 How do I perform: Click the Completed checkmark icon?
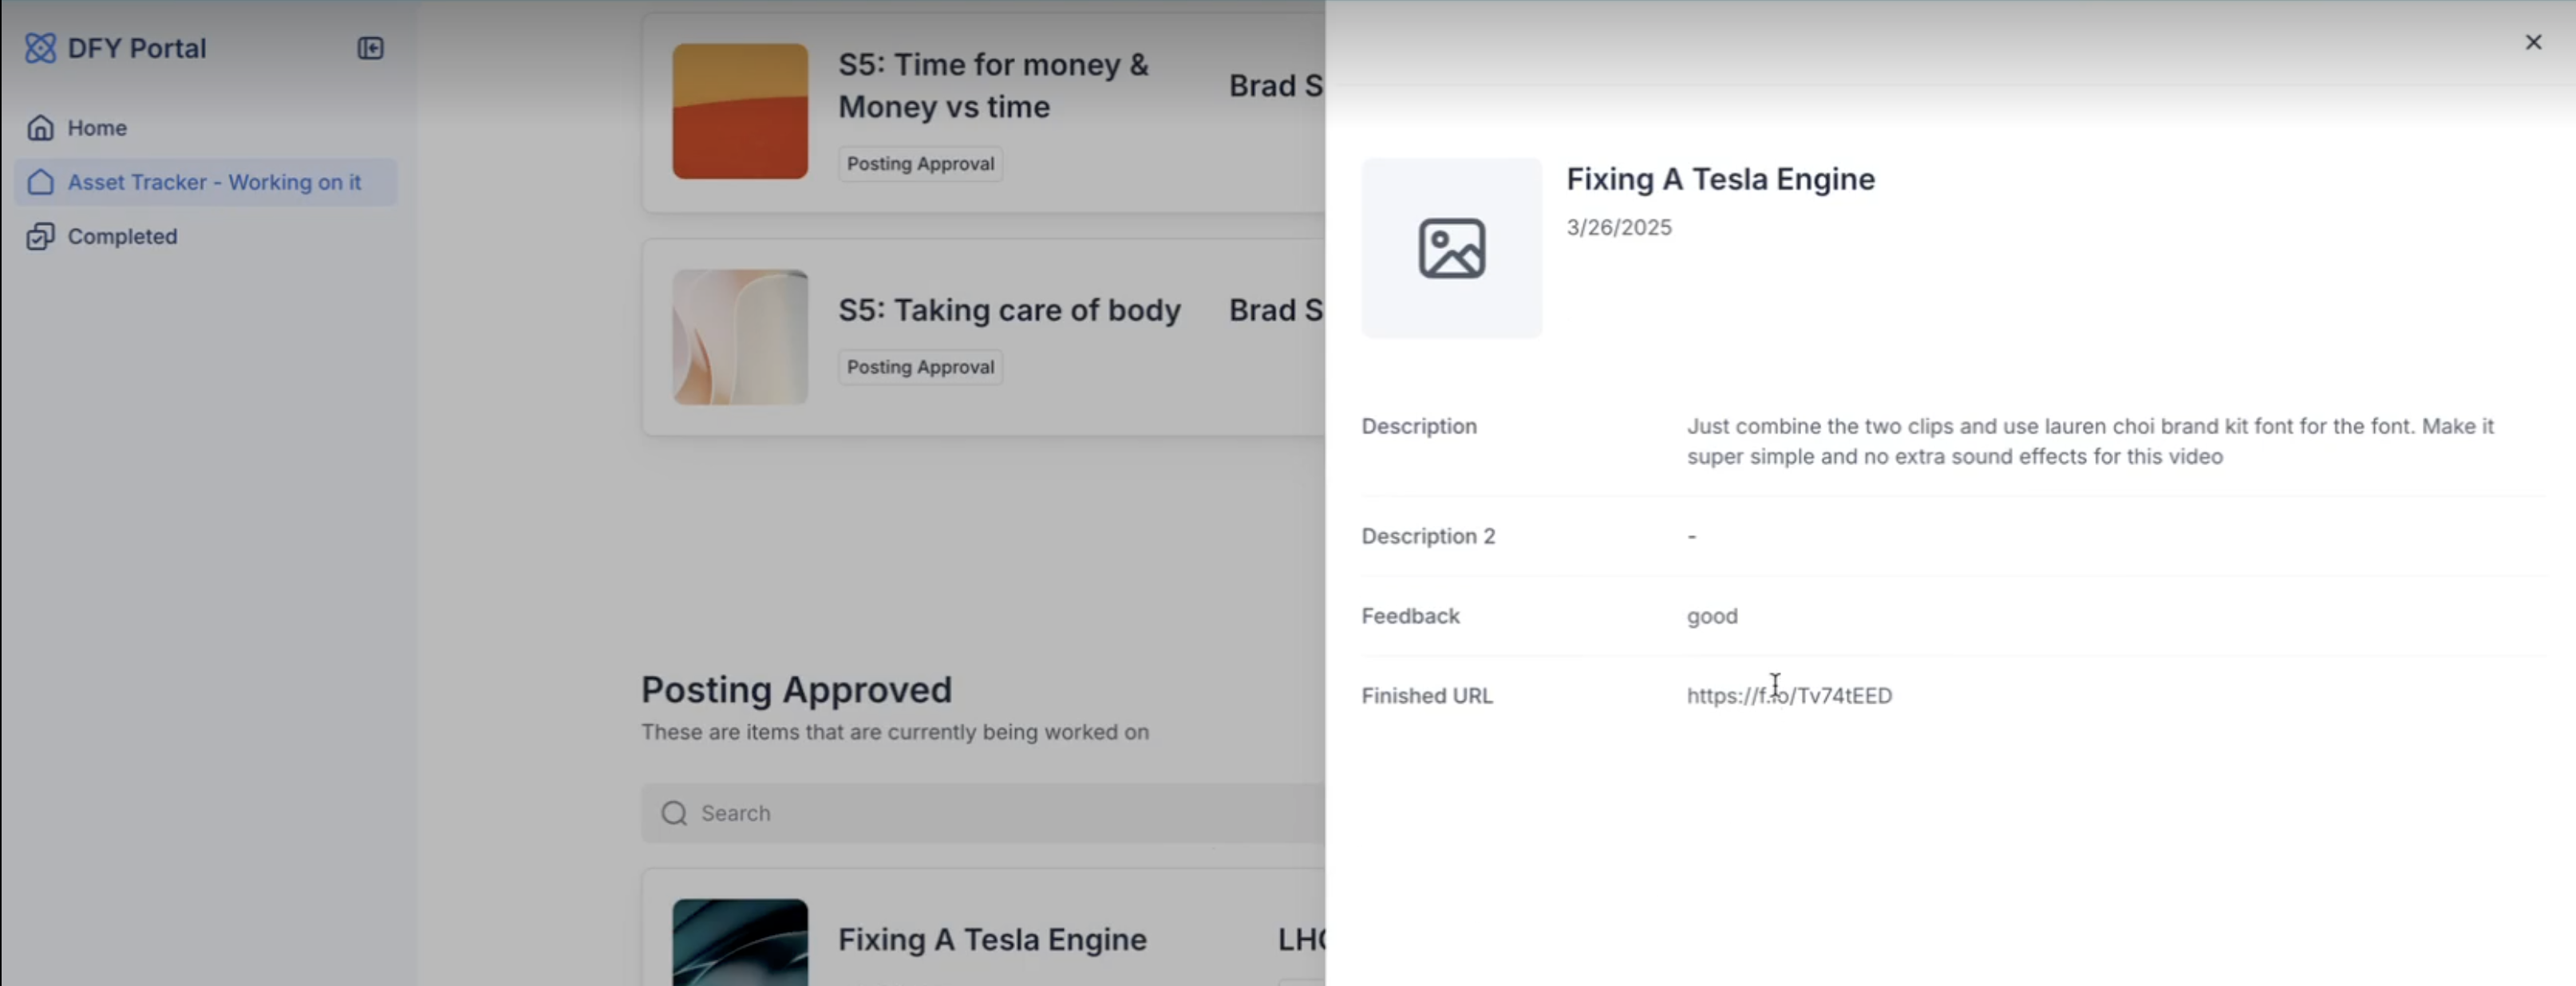coord(40,237)
